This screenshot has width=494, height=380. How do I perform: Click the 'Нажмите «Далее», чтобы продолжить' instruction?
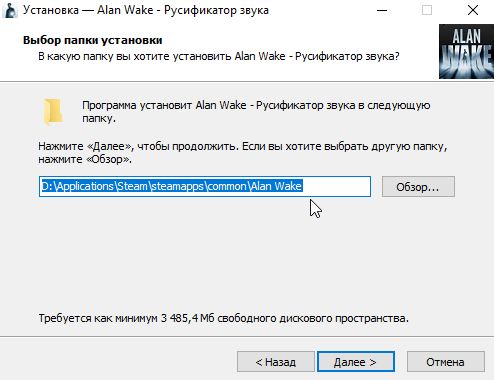point(243,152)
